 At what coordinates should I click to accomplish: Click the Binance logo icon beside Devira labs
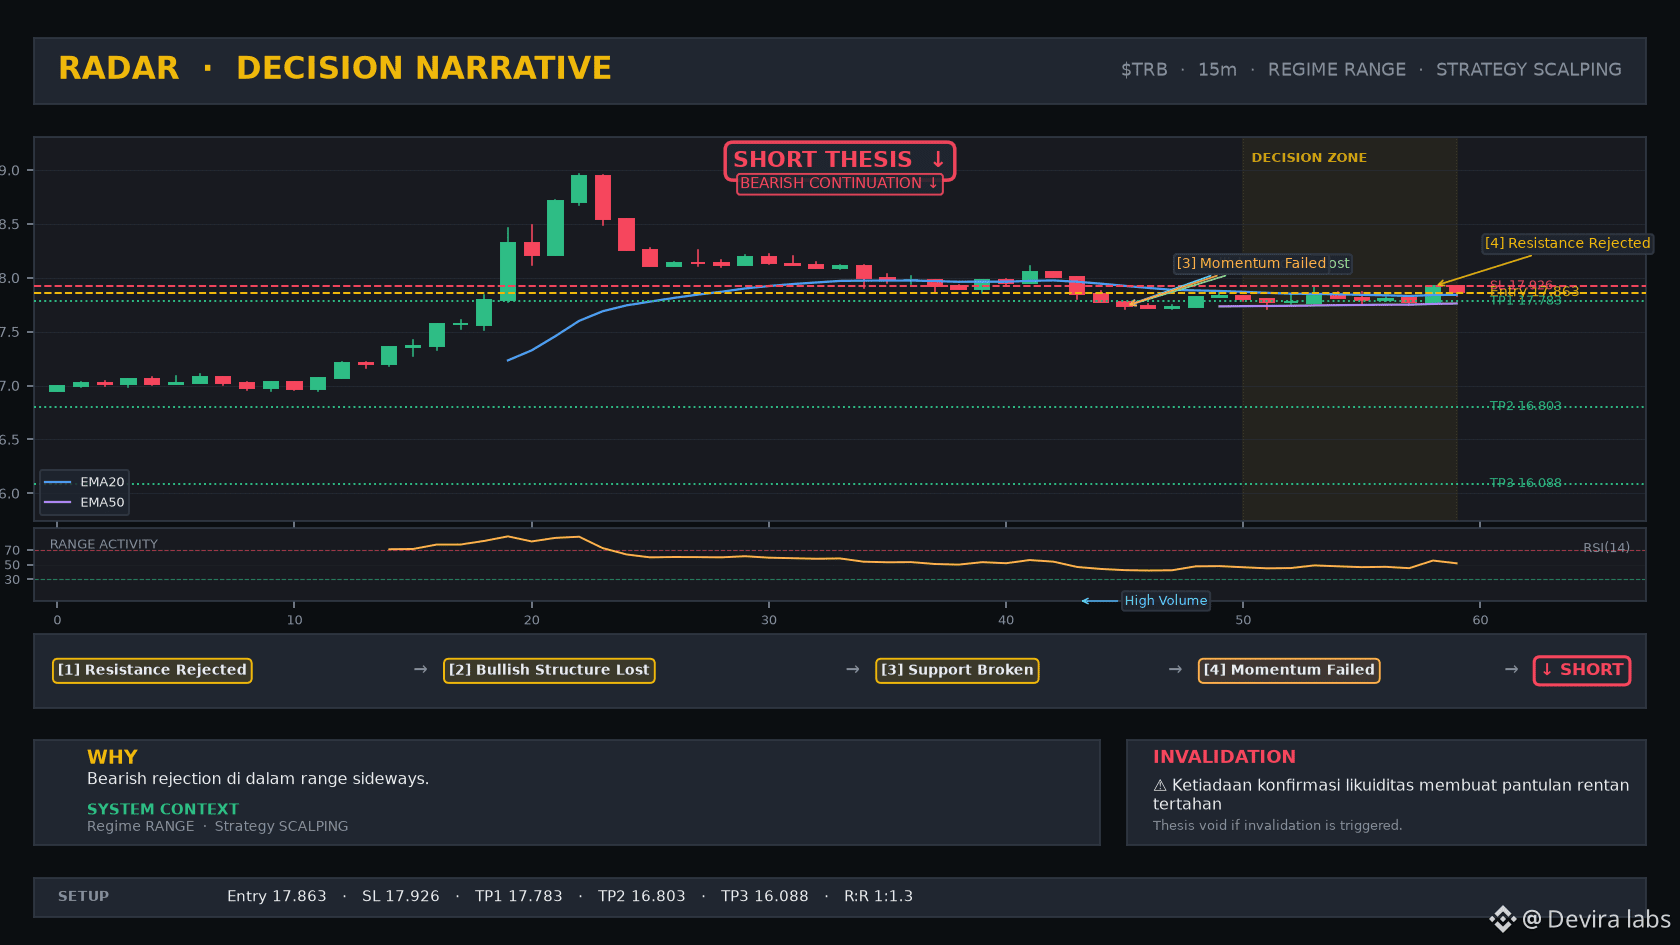(1502, 919)
